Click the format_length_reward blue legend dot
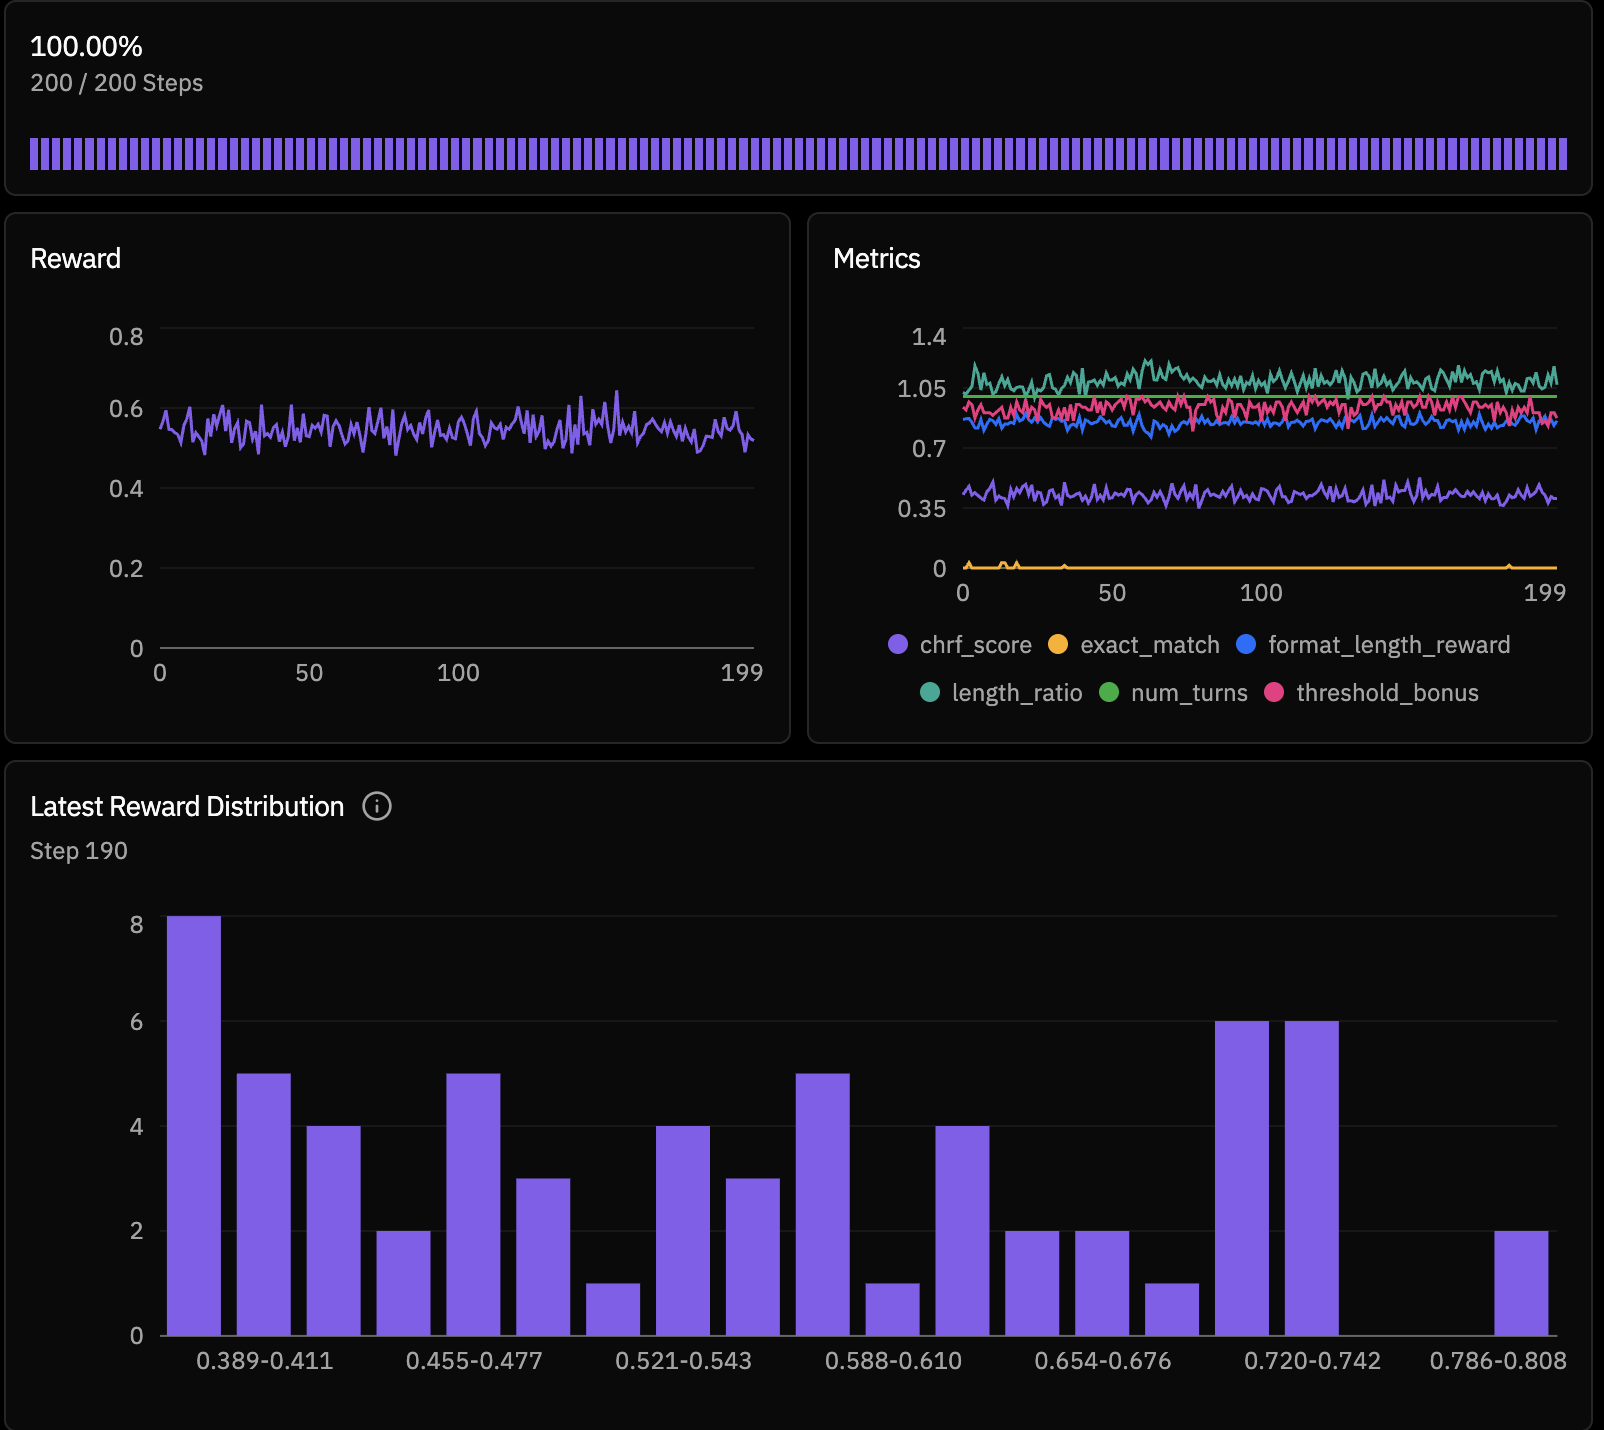Screen dimensions: 1604x1430 (1245, 645)
